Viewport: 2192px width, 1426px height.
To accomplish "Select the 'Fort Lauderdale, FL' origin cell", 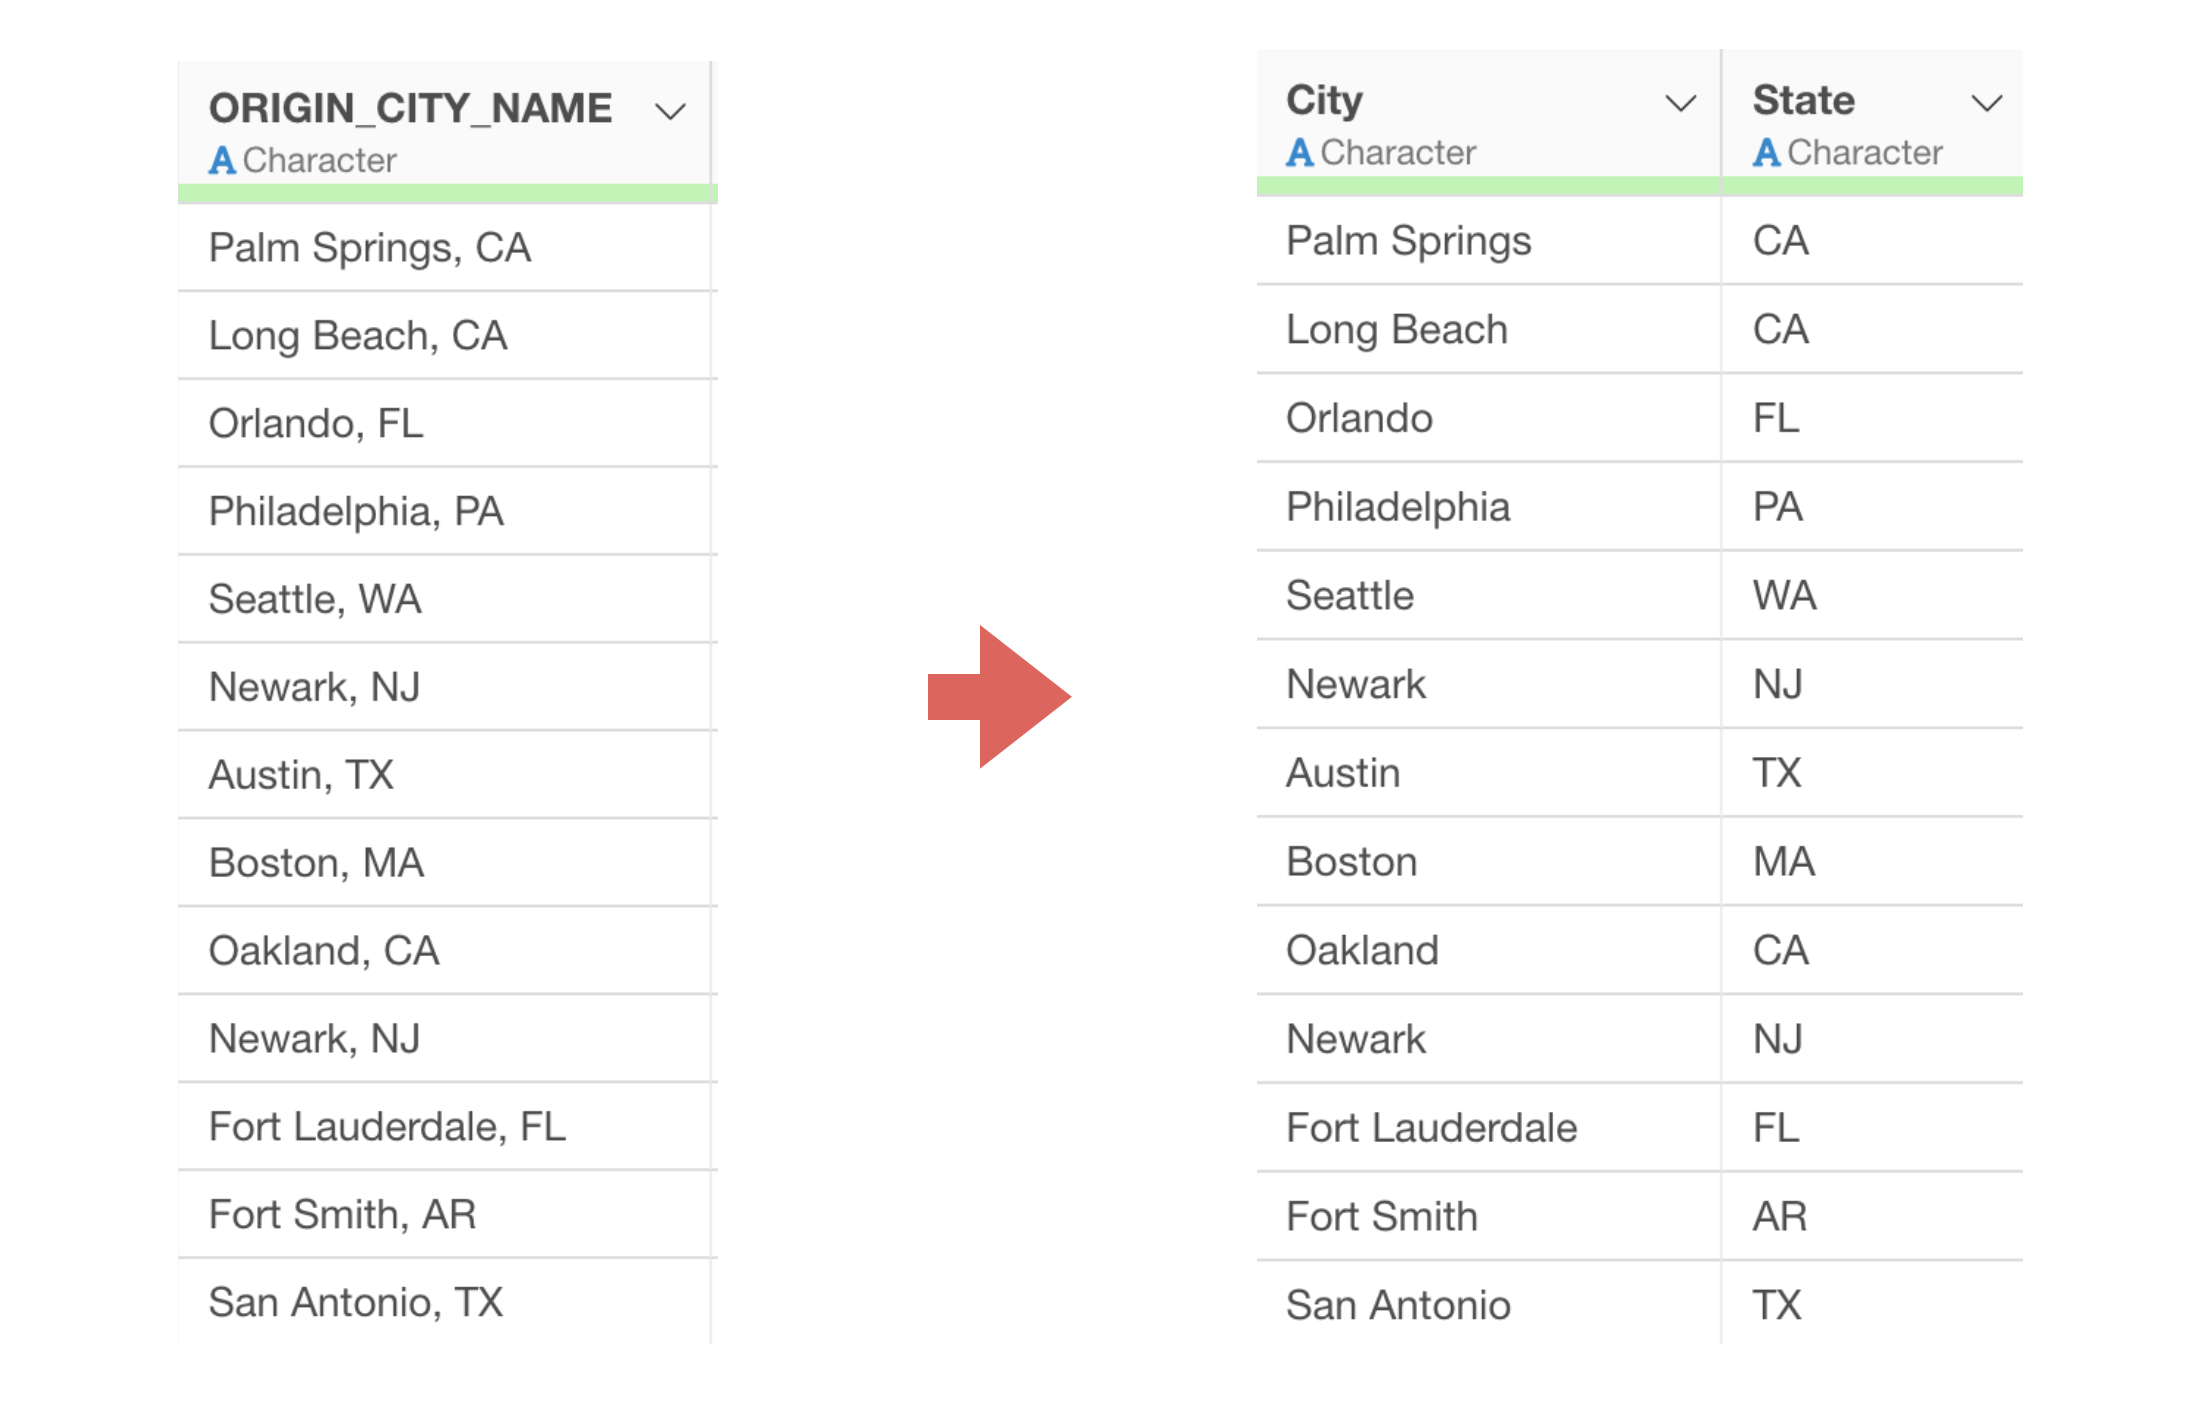I will click(387, 1127).
